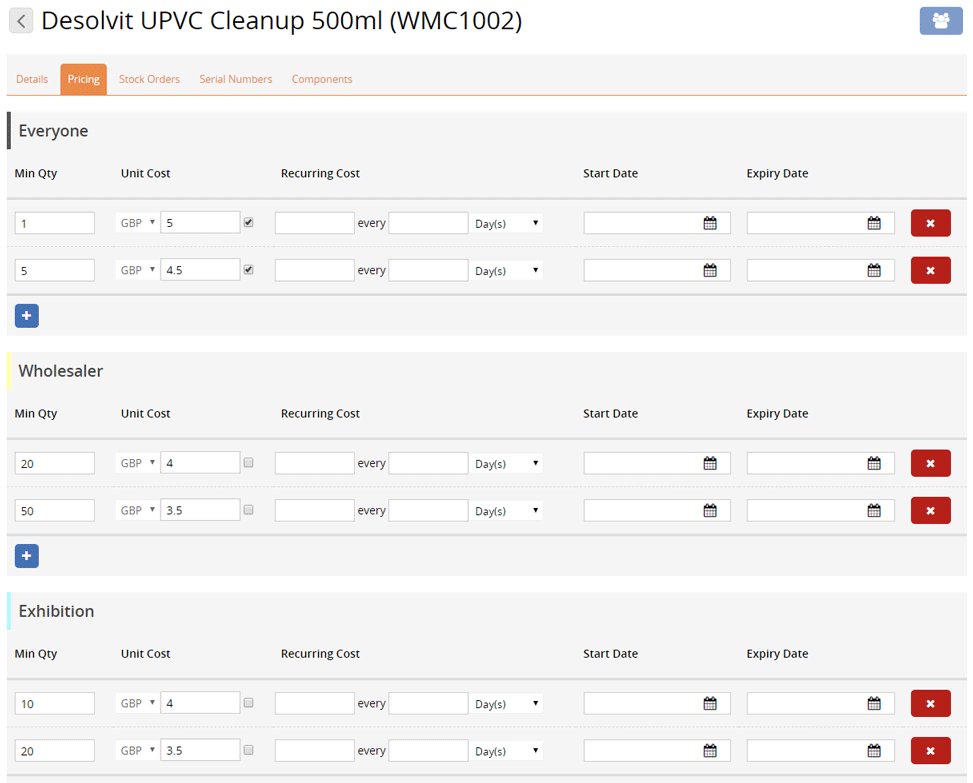This screenshot has height=783, width=973.
Task: Delete the Wholesaler qty 20 price row
Action: pyautogui.click(x=930, y=463)
